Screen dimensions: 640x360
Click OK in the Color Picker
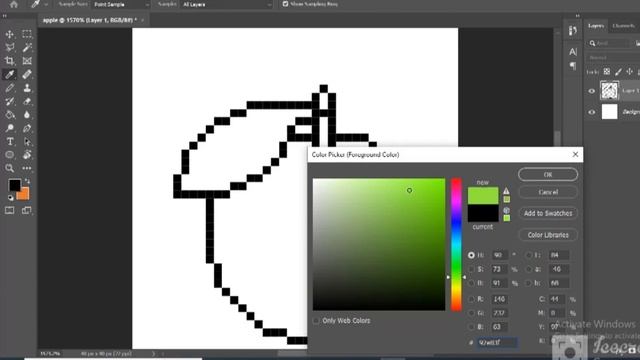(x=548, y=174)
